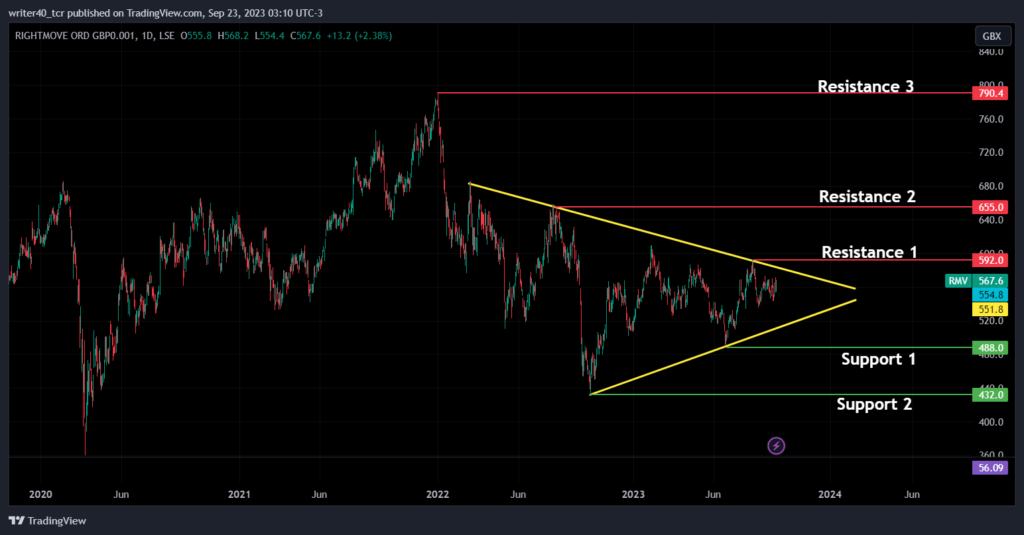
Task: Click the 1D interval label in the chart legend
Action: coord(147,36)
